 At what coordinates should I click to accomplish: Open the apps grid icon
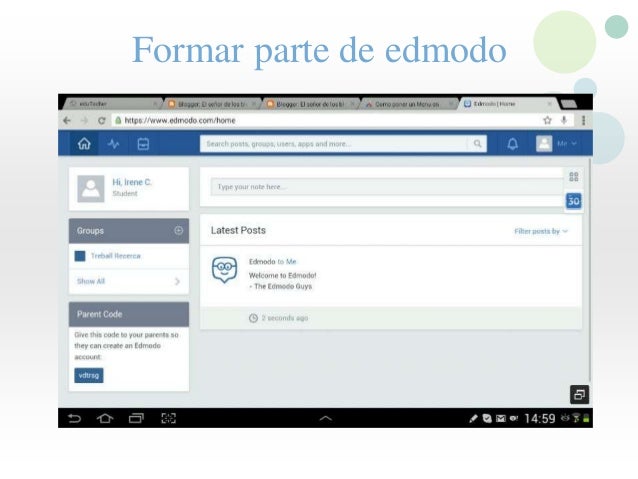574,177
